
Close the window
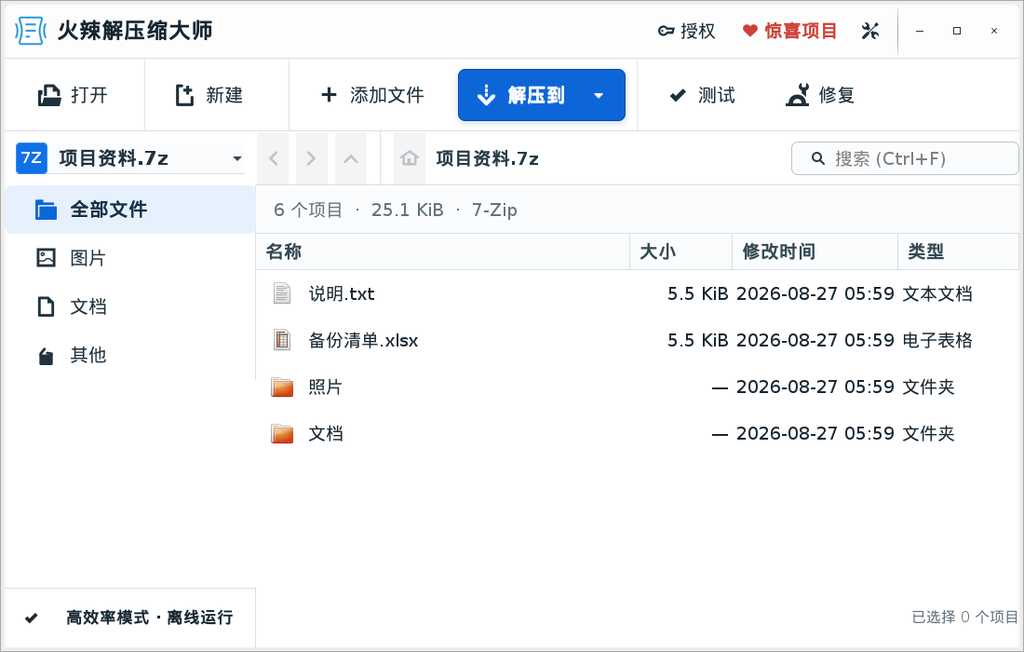click(994, 31)
